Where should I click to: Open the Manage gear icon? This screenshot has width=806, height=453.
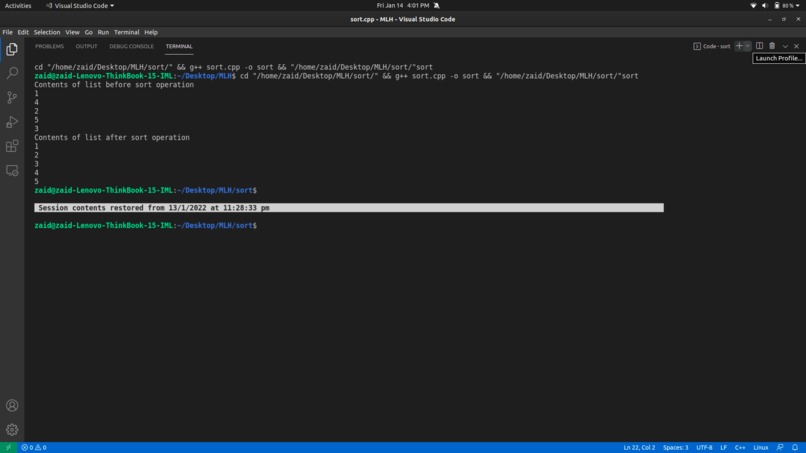[12, 430]
